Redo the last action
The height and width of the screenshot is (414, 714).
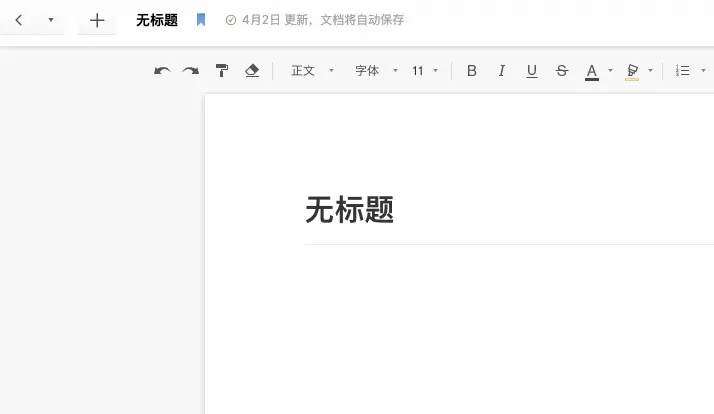[x=190, y=71]
